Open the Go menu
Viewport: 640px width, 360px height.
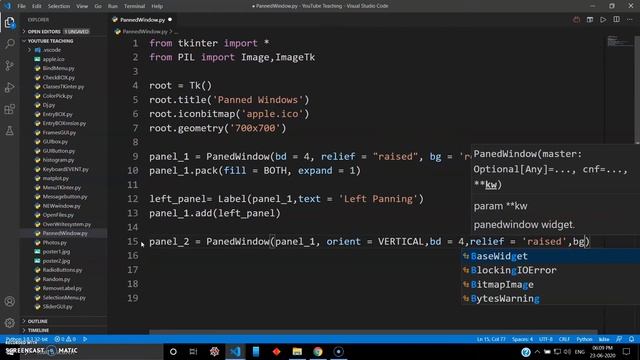(x=98, y=6)
